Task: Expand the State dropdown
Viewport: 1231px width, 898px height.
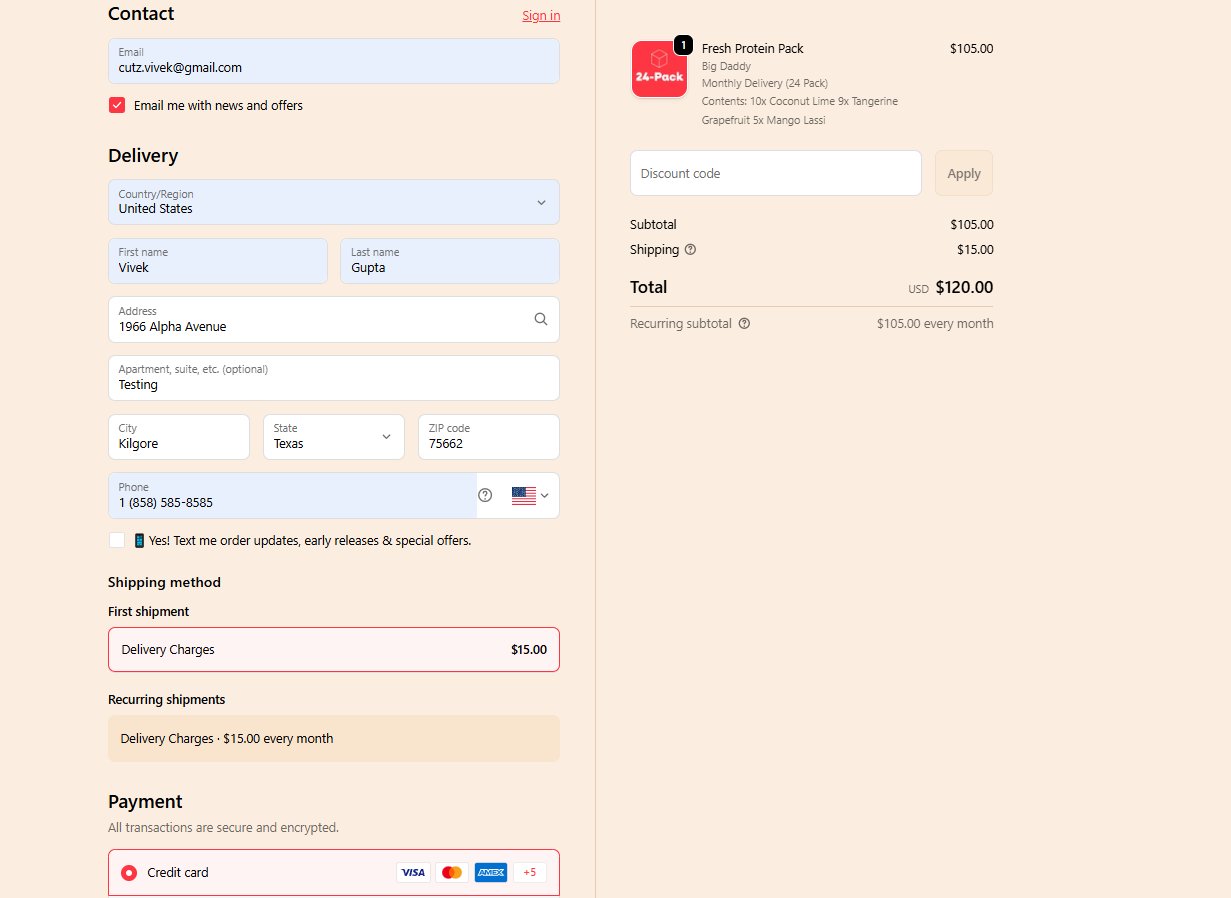Action: pyautogui.click(x=333, y=437)
